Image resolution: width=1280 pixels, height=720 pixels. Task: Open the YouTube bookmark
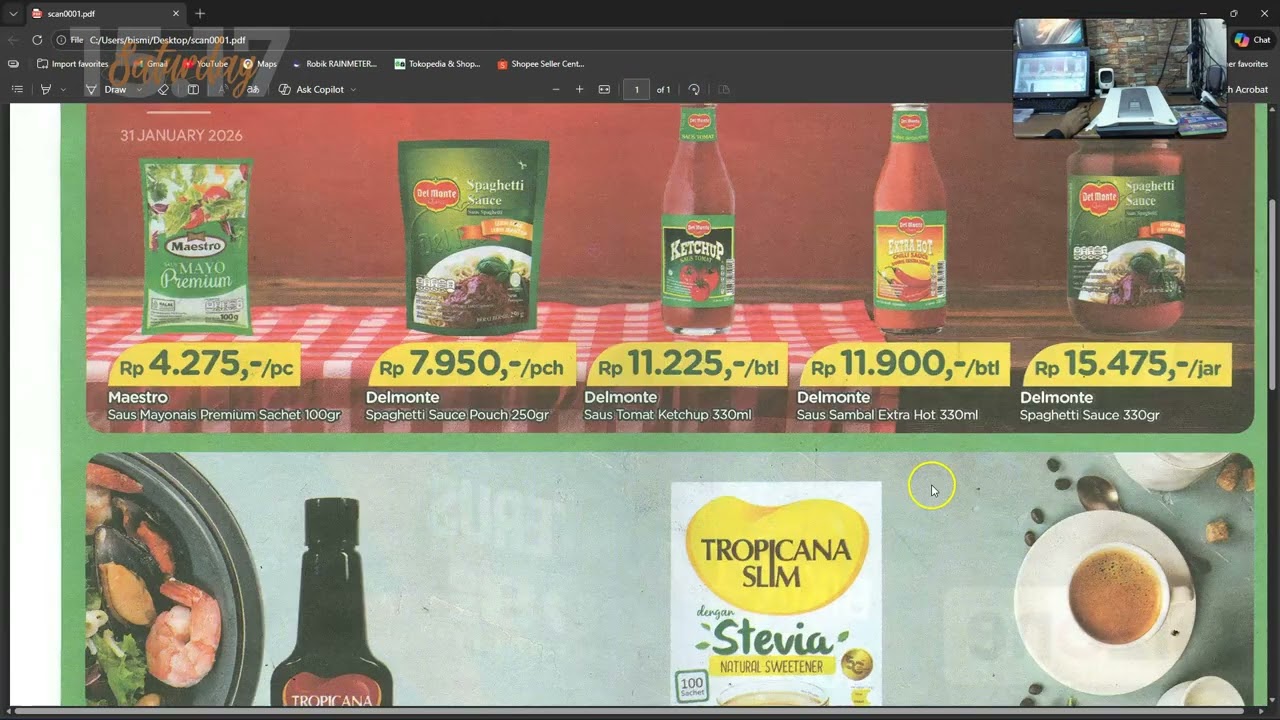205,64
